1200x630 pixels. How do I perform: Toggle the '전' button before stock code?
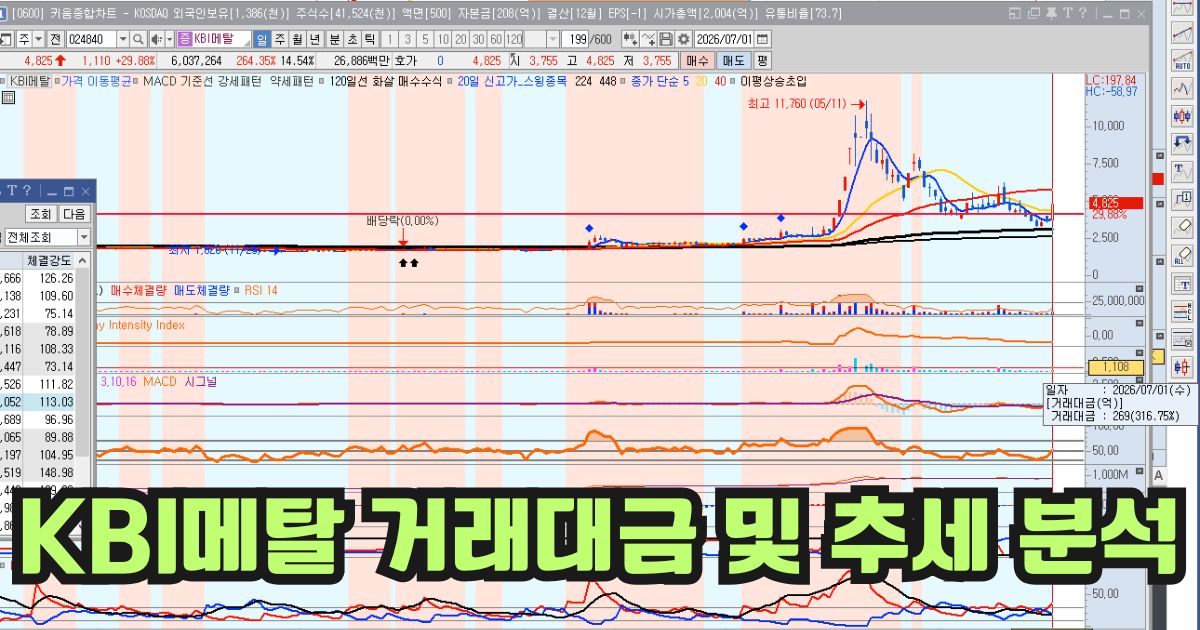[55, 39]
